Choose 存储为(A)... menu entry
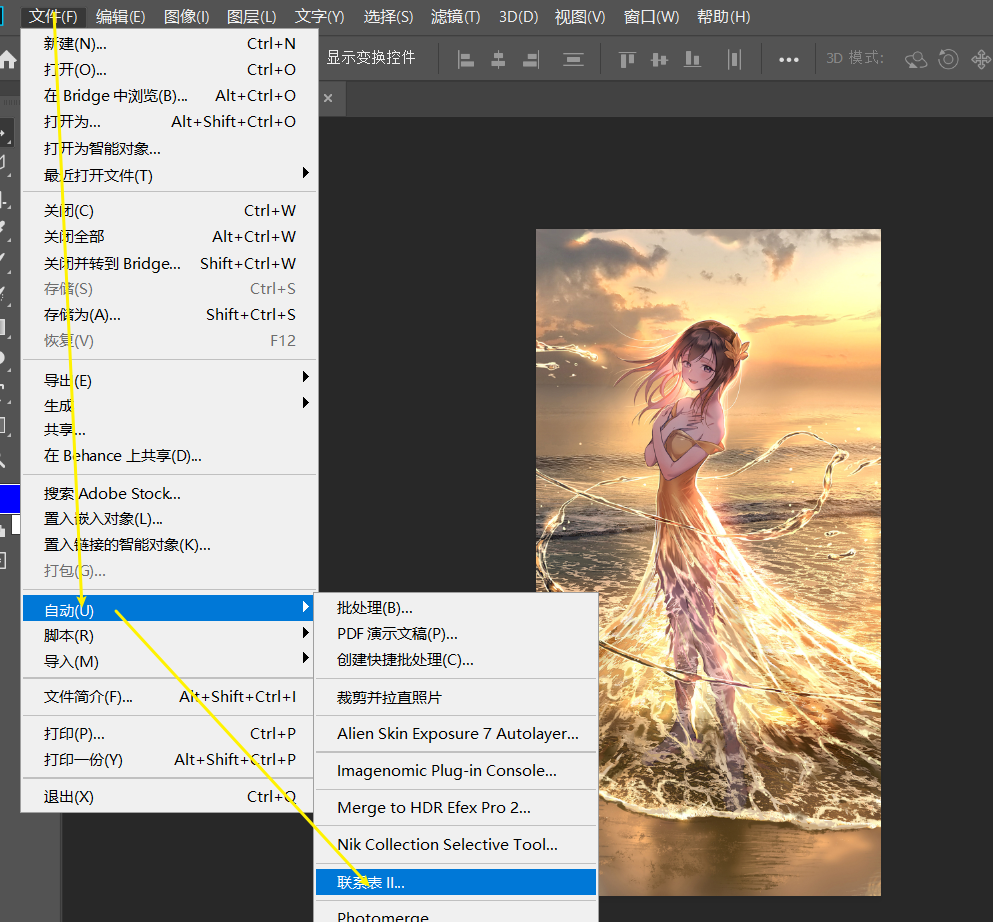The image size is (993, 922). [169, 315]
